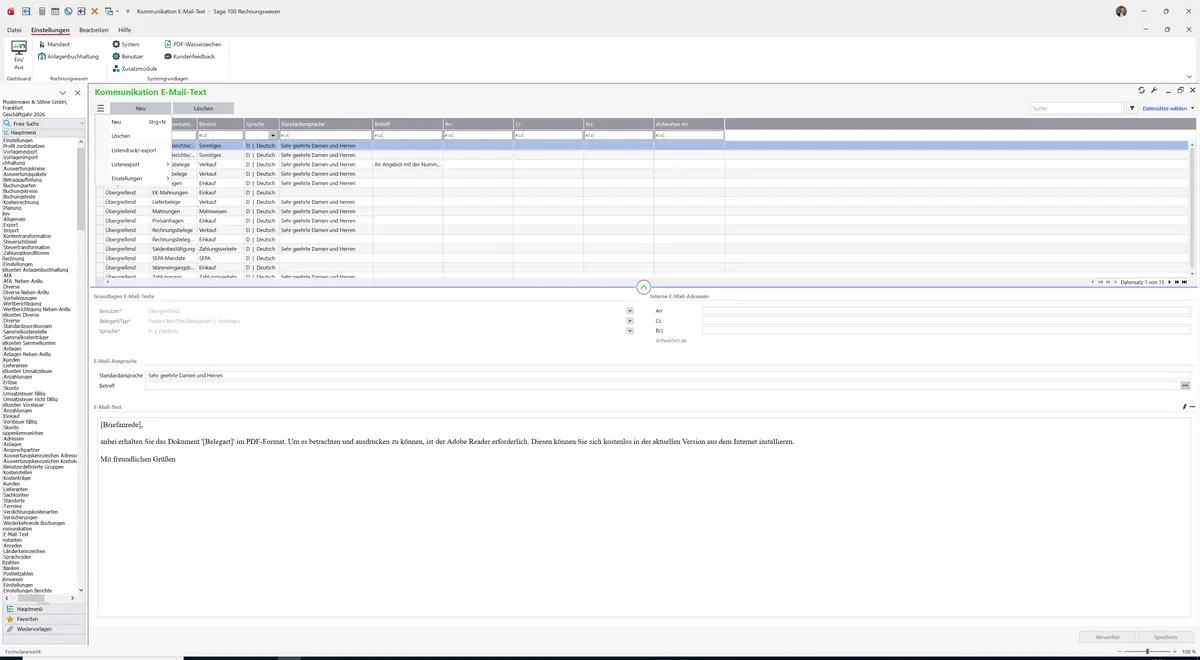Click the edit pencil icon for E-Mail-Text
The height and width of the screenshot is (660, 1200).
tap(1184, 407)
